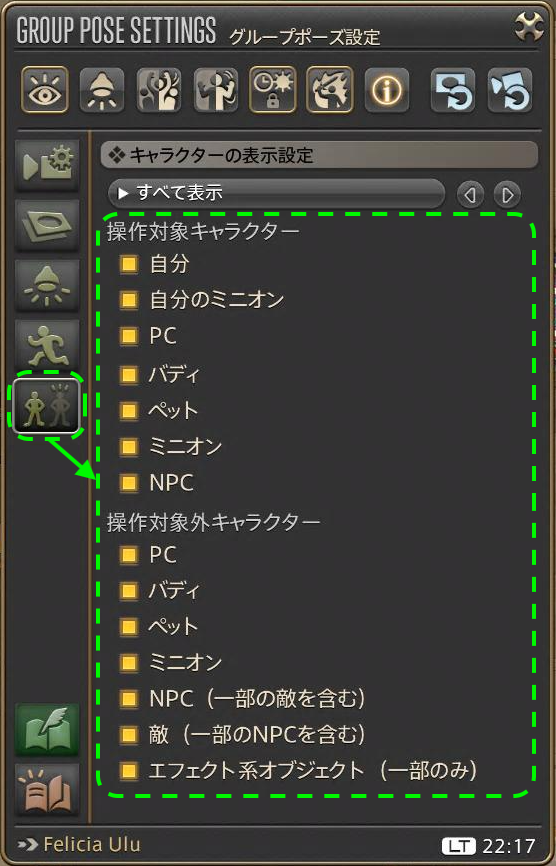Image resolution: width=556 pixels, height=866 pixels.
Task: Open the すべて表示 dropdown
Action: click(277, 193)
